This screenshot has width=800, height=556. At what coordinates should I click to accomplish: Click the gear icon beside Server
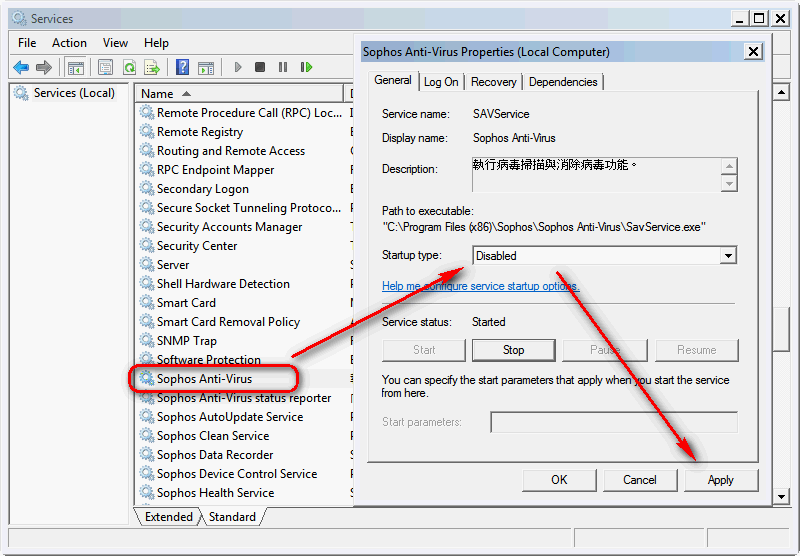(x=147, y=264)
